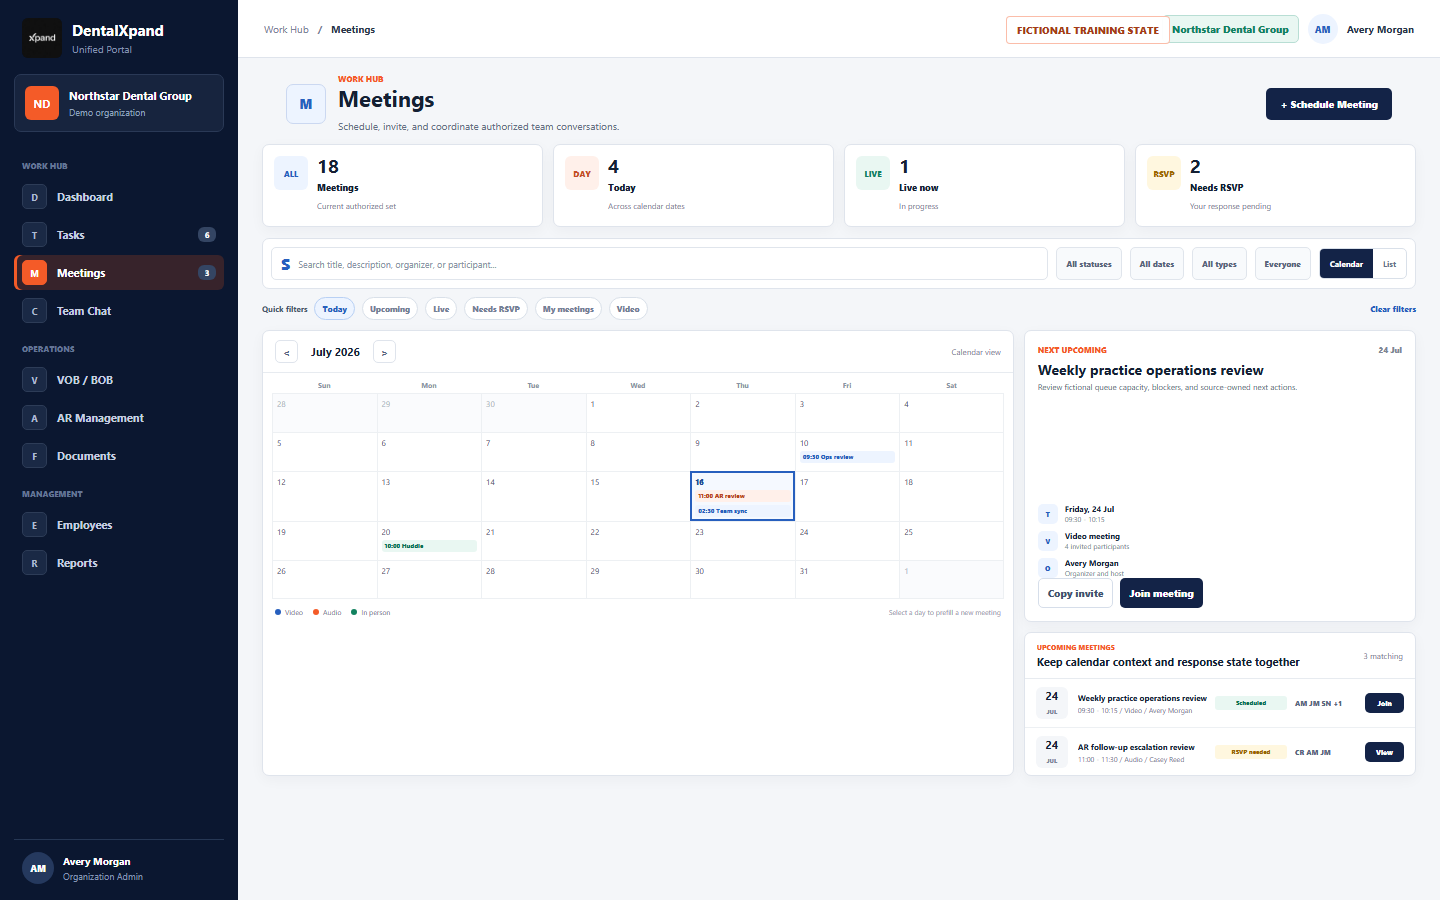Open the All statuses dropdown
This screenshot has width=1440, height=900.
[x=1089, y=264]
